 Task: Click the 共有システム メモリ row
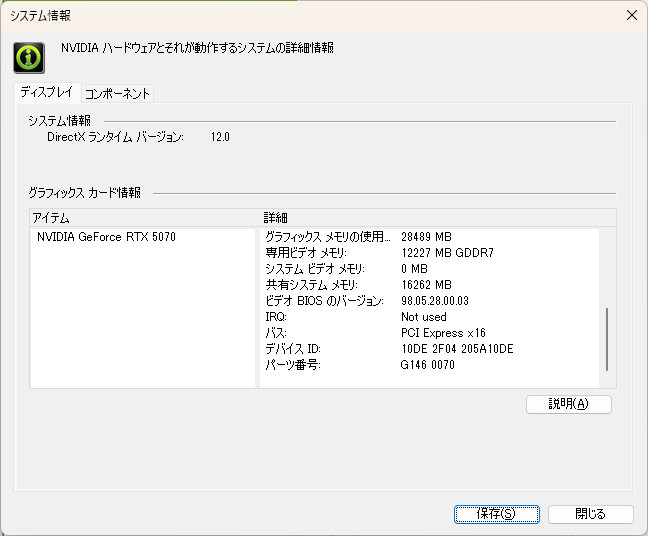(x=429, y=285)
